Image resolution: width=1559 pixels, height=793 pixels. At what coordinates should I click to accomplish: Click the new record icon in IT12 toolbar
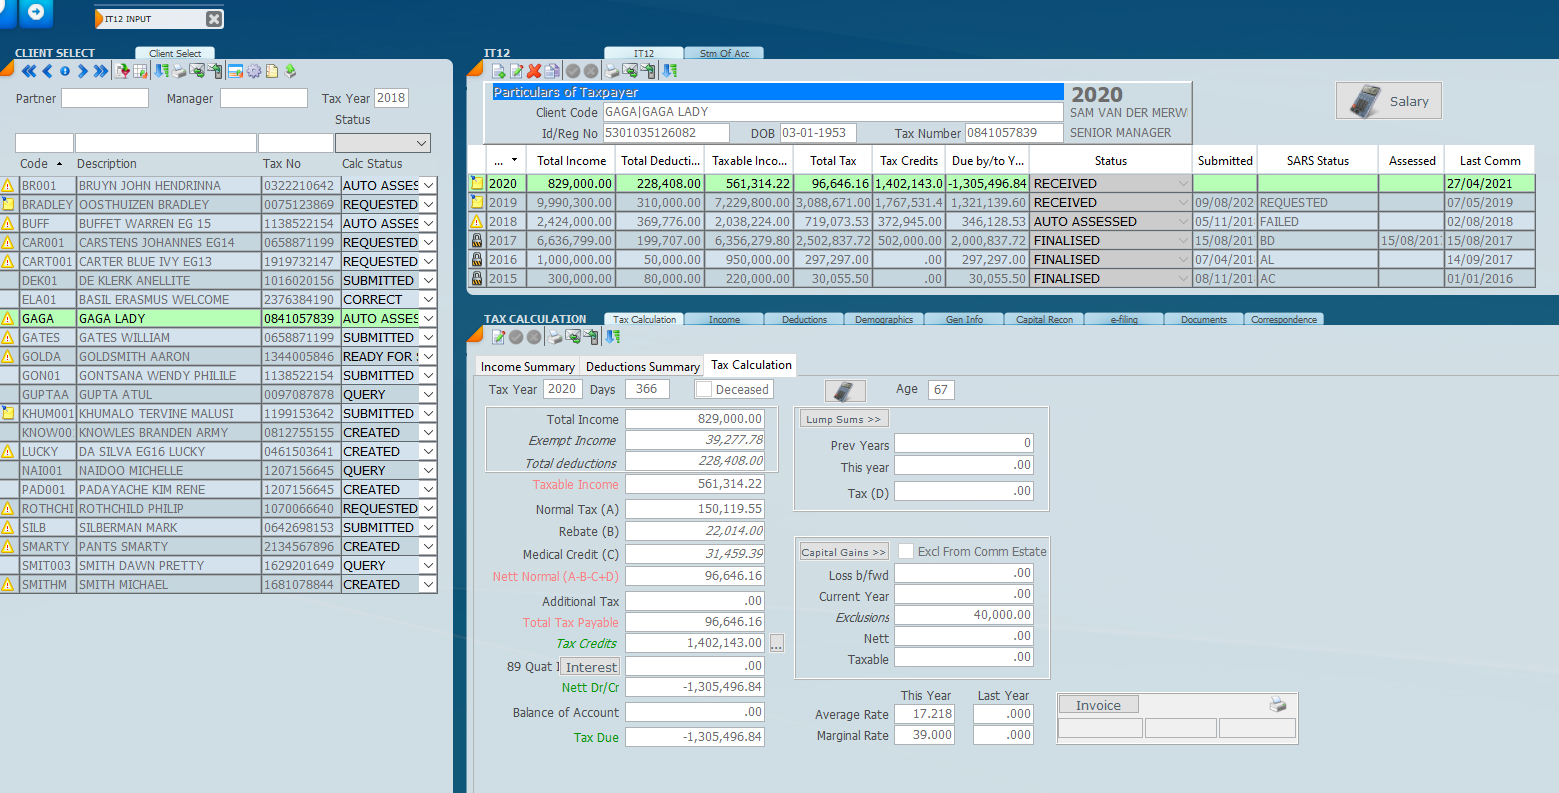pos(498,71)
